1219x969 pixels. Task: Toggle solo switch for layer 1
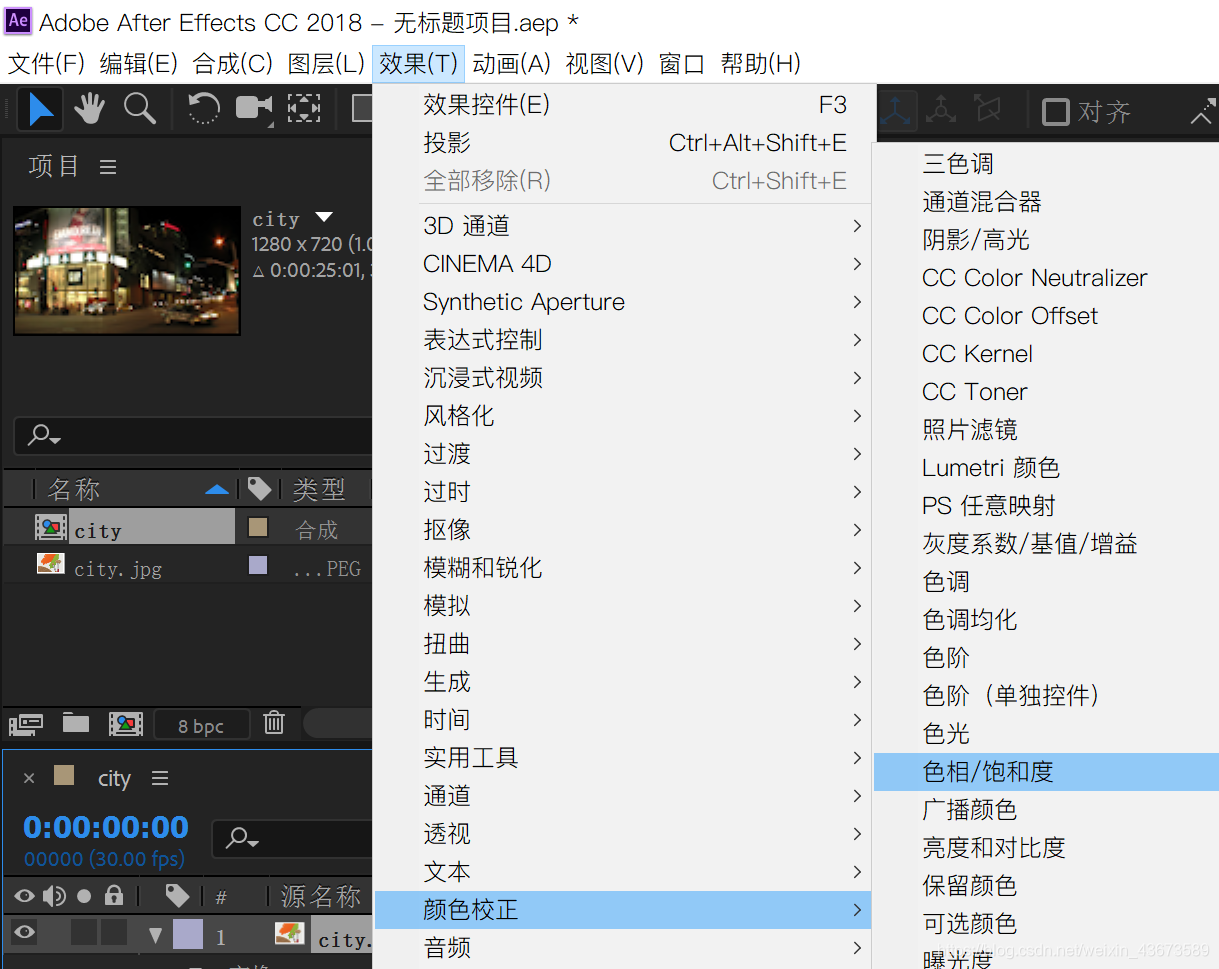84,933
